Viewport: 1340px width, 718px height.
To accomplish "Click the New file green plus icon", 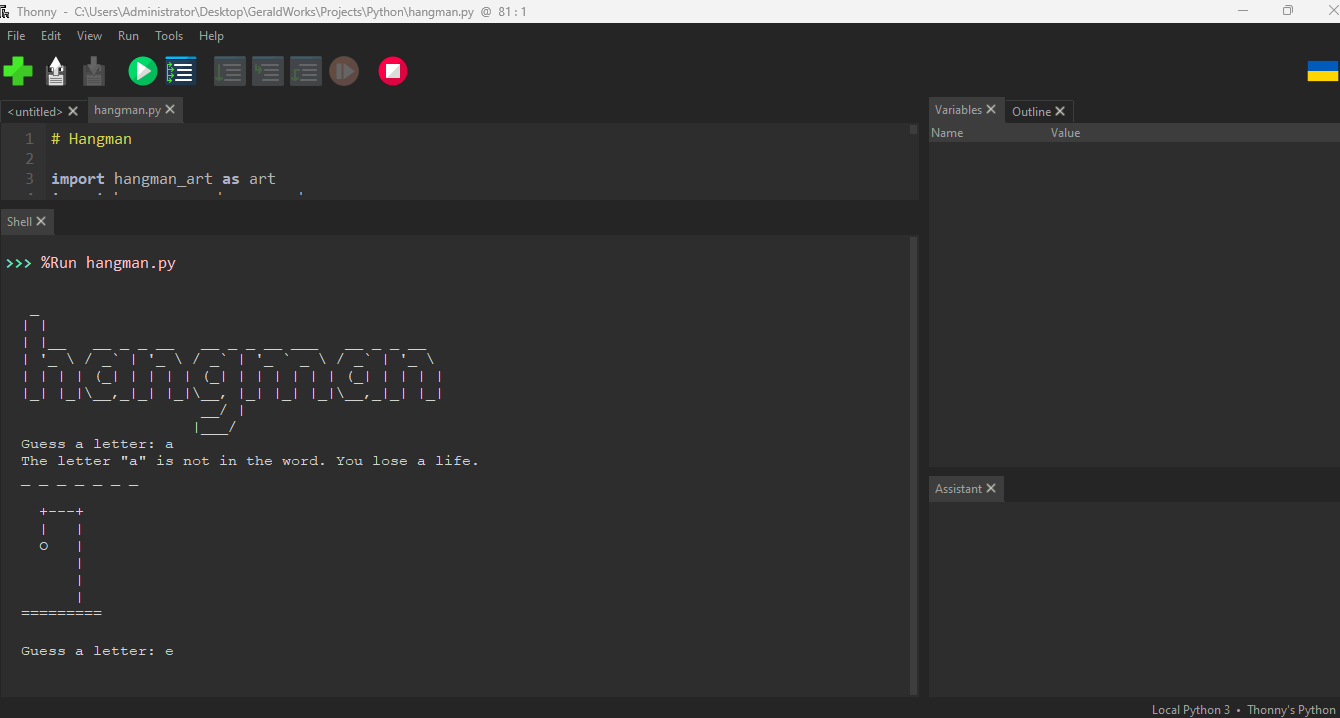I will click(x=18, y=71).
